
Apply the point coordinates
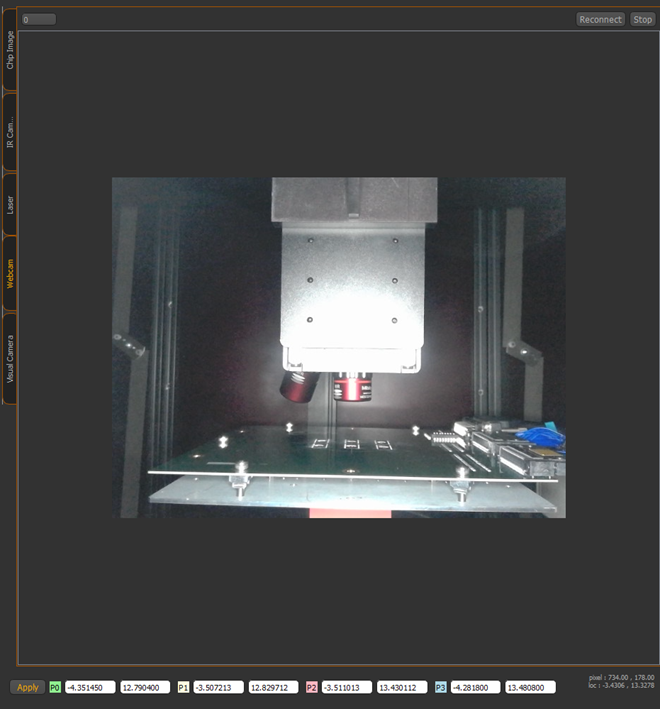tap(28, 687)
